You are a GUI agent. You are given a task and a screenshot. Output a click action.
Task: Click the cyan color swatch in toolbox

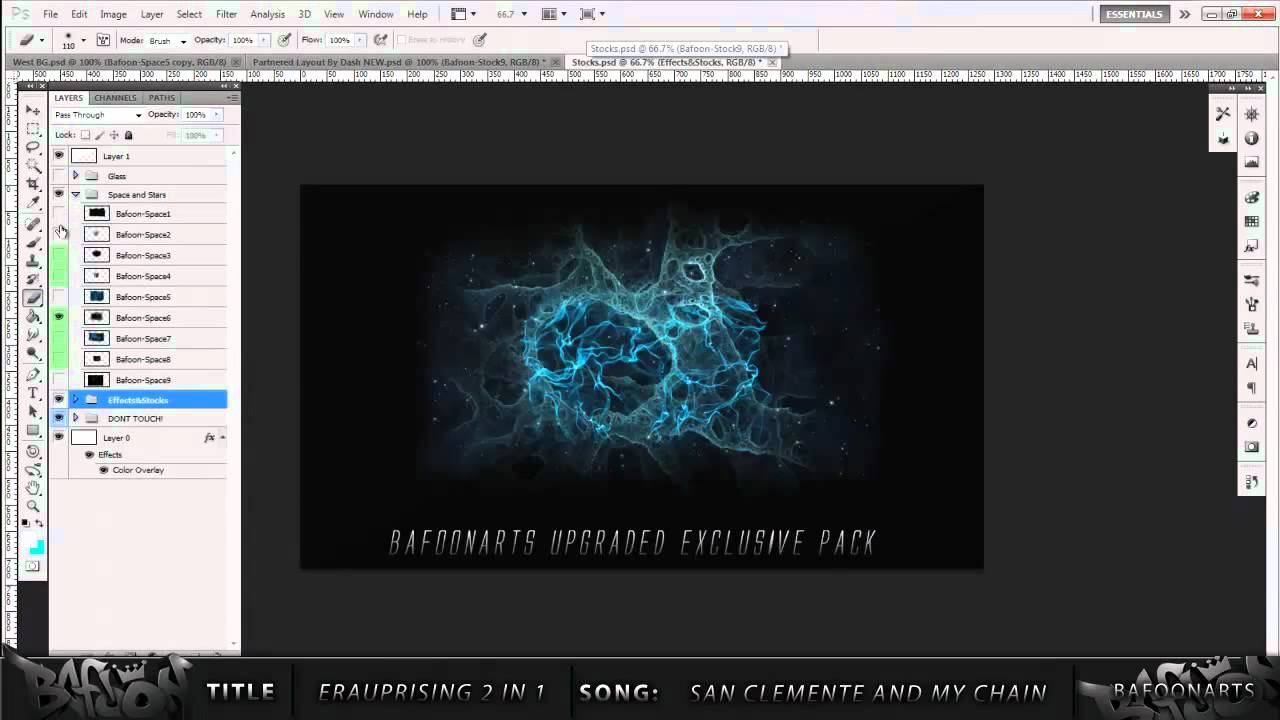37,547
